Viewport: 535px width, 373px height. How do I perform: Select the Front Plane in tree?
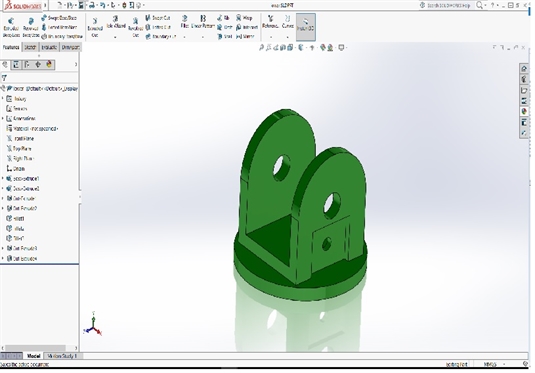[x=20, y=139]
